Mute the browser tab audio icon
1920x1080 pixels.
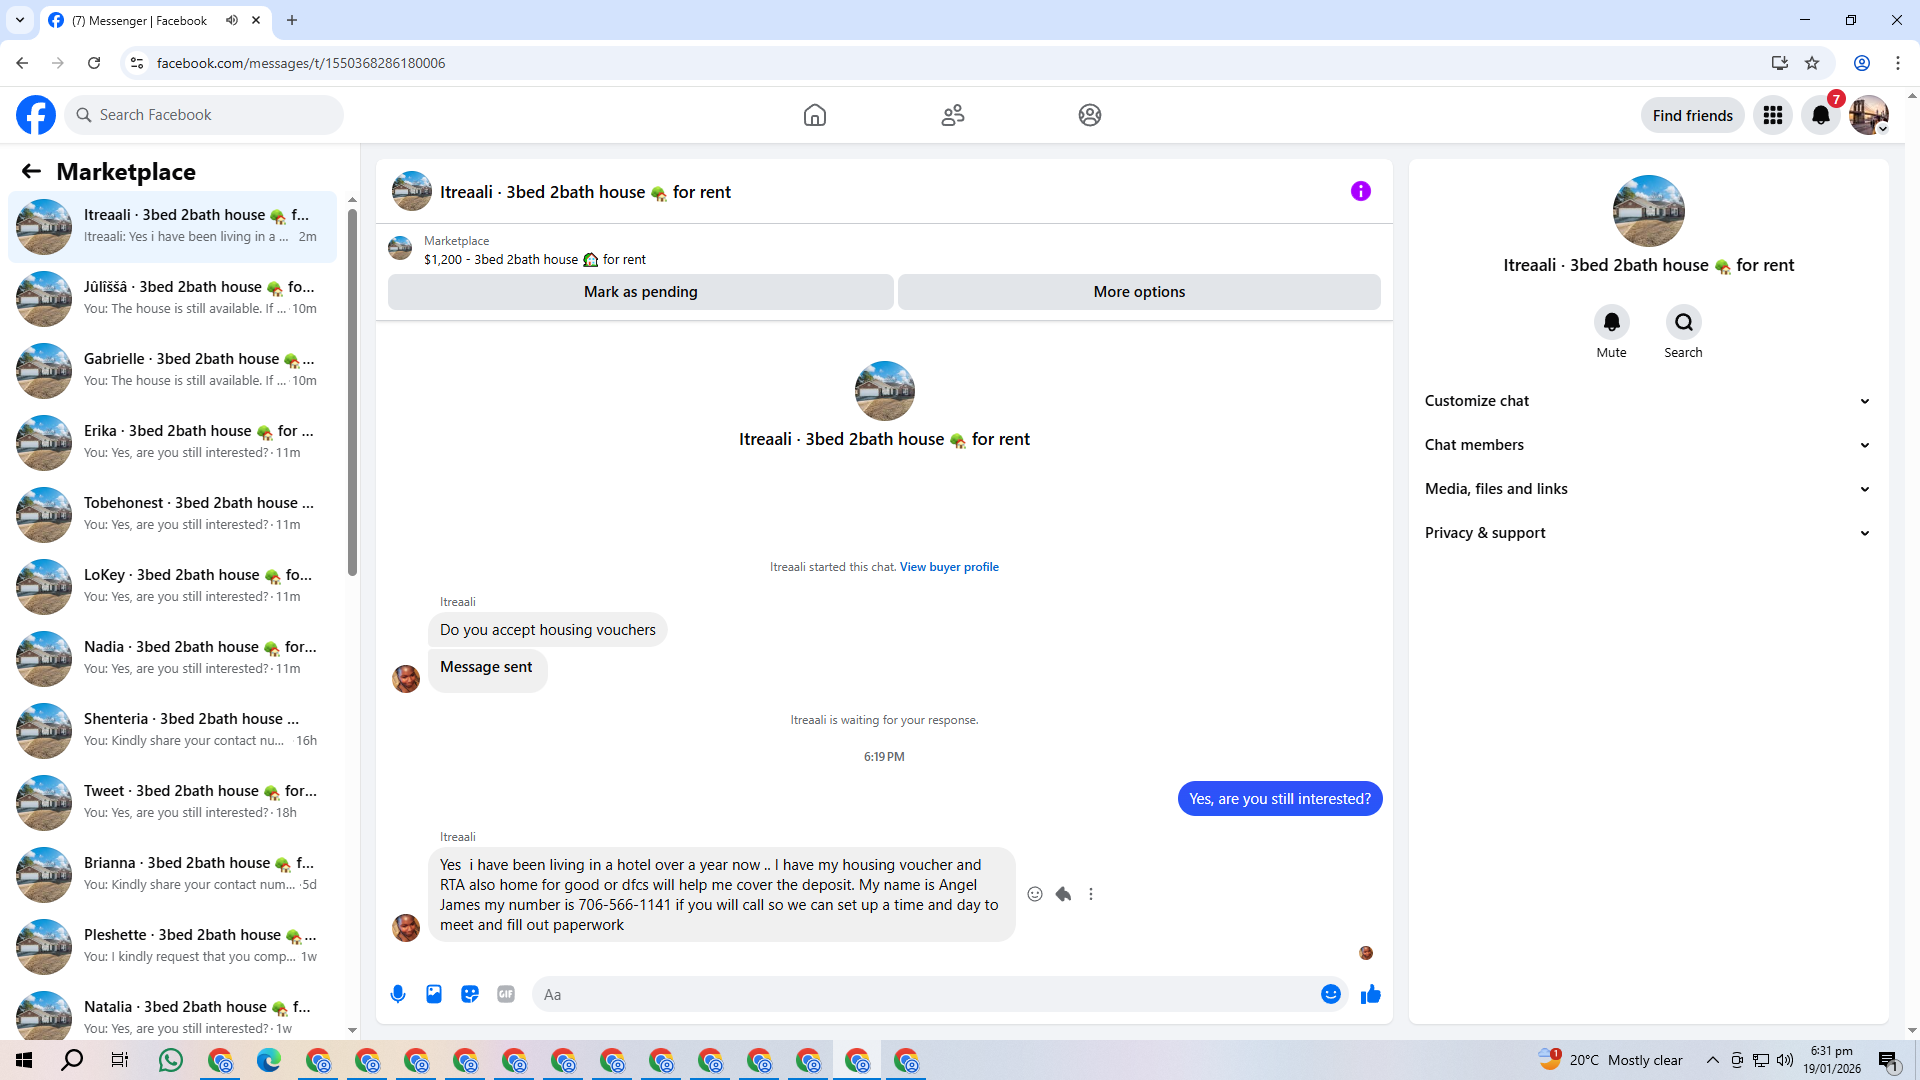point(232,20)
